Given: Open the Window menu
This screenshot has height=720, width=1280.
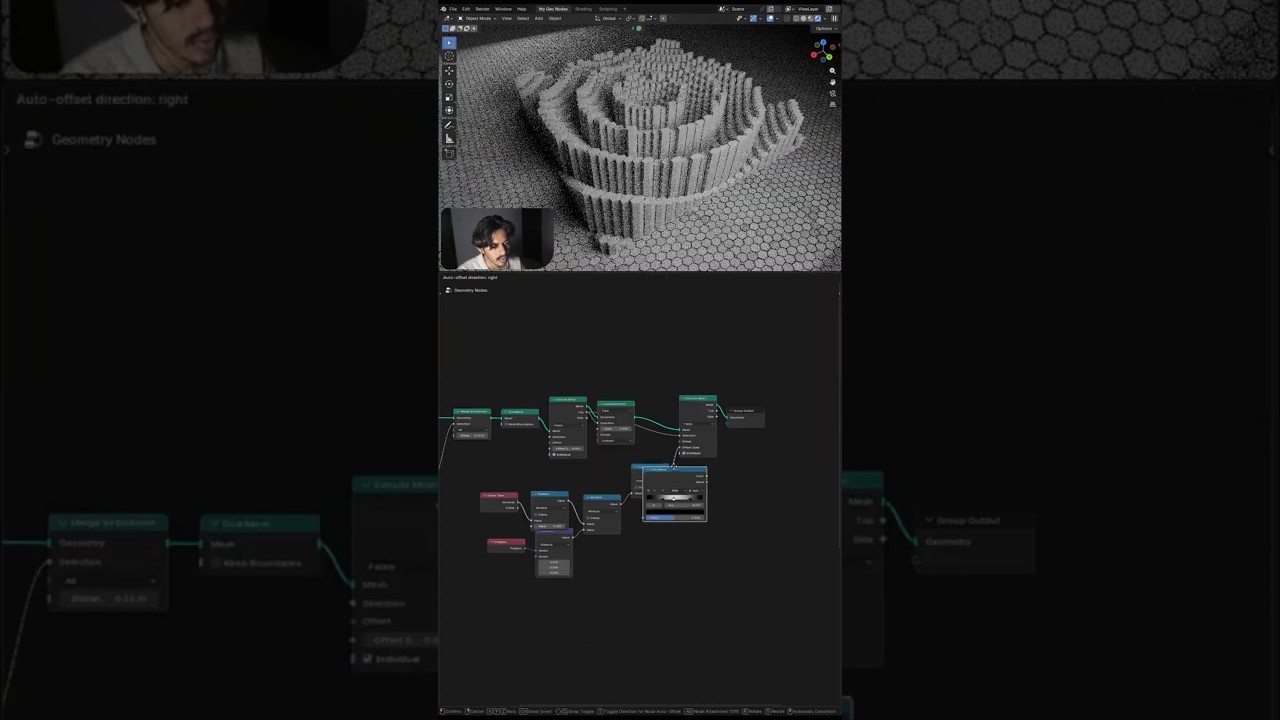Looking at the screenshot, I should (x=503, y=9).
